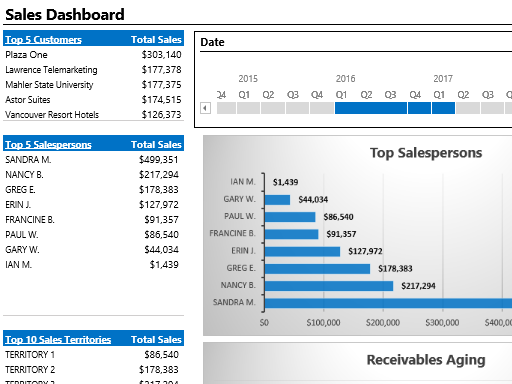Click the Receivables Aging chart title
512x384 pixels.
pos(426,360)
